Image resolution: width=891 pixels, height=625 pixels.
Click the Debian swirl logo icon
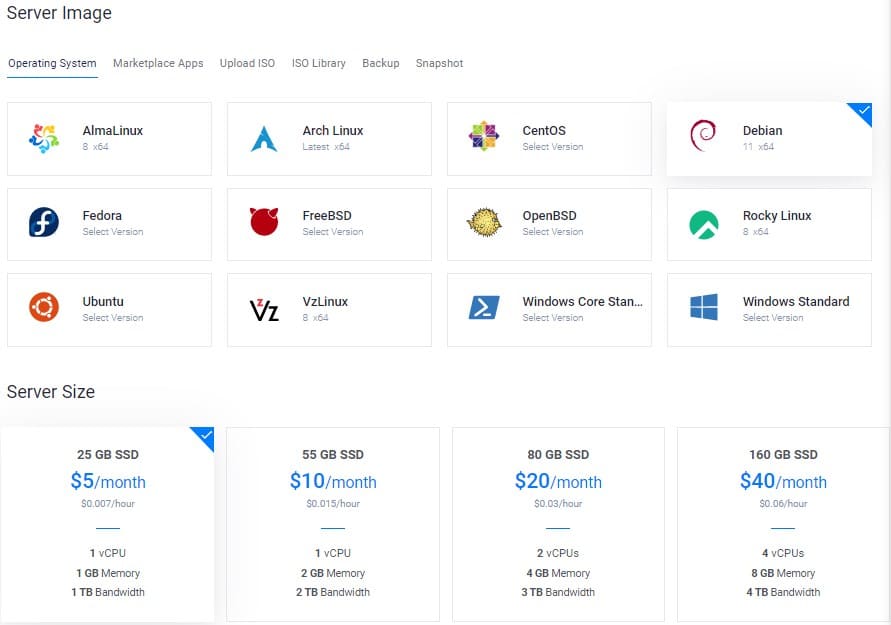point(703,136)
